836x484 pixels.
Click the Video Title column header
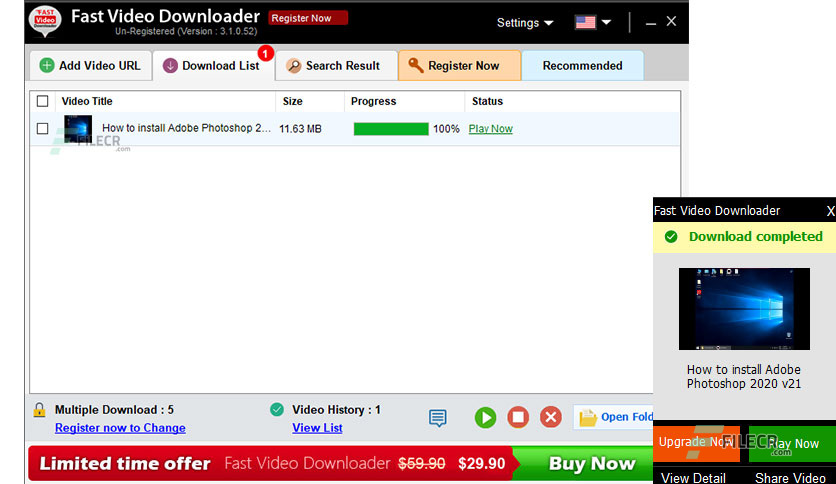pyautogui.click(x=87, y=101)
